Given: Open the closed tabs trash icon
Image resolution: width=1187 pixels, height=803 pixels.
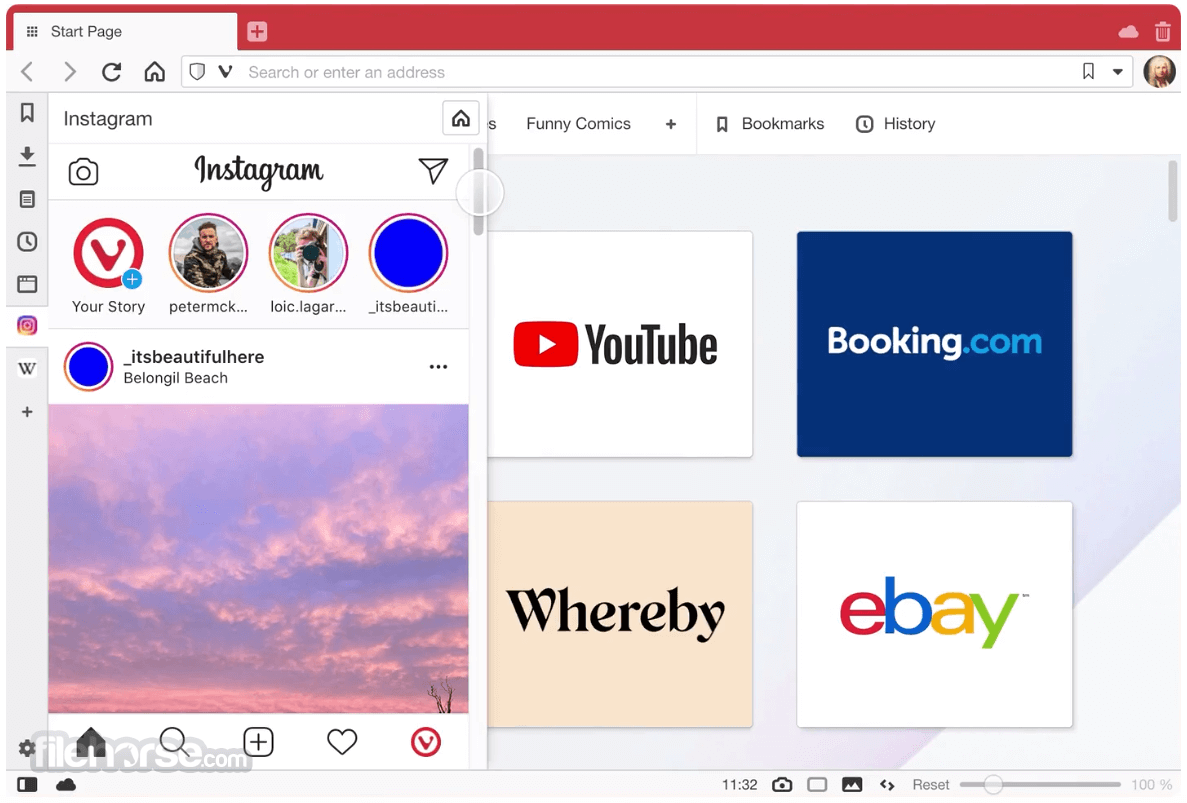Looking at the screenshot, I should click(1163, 31).
